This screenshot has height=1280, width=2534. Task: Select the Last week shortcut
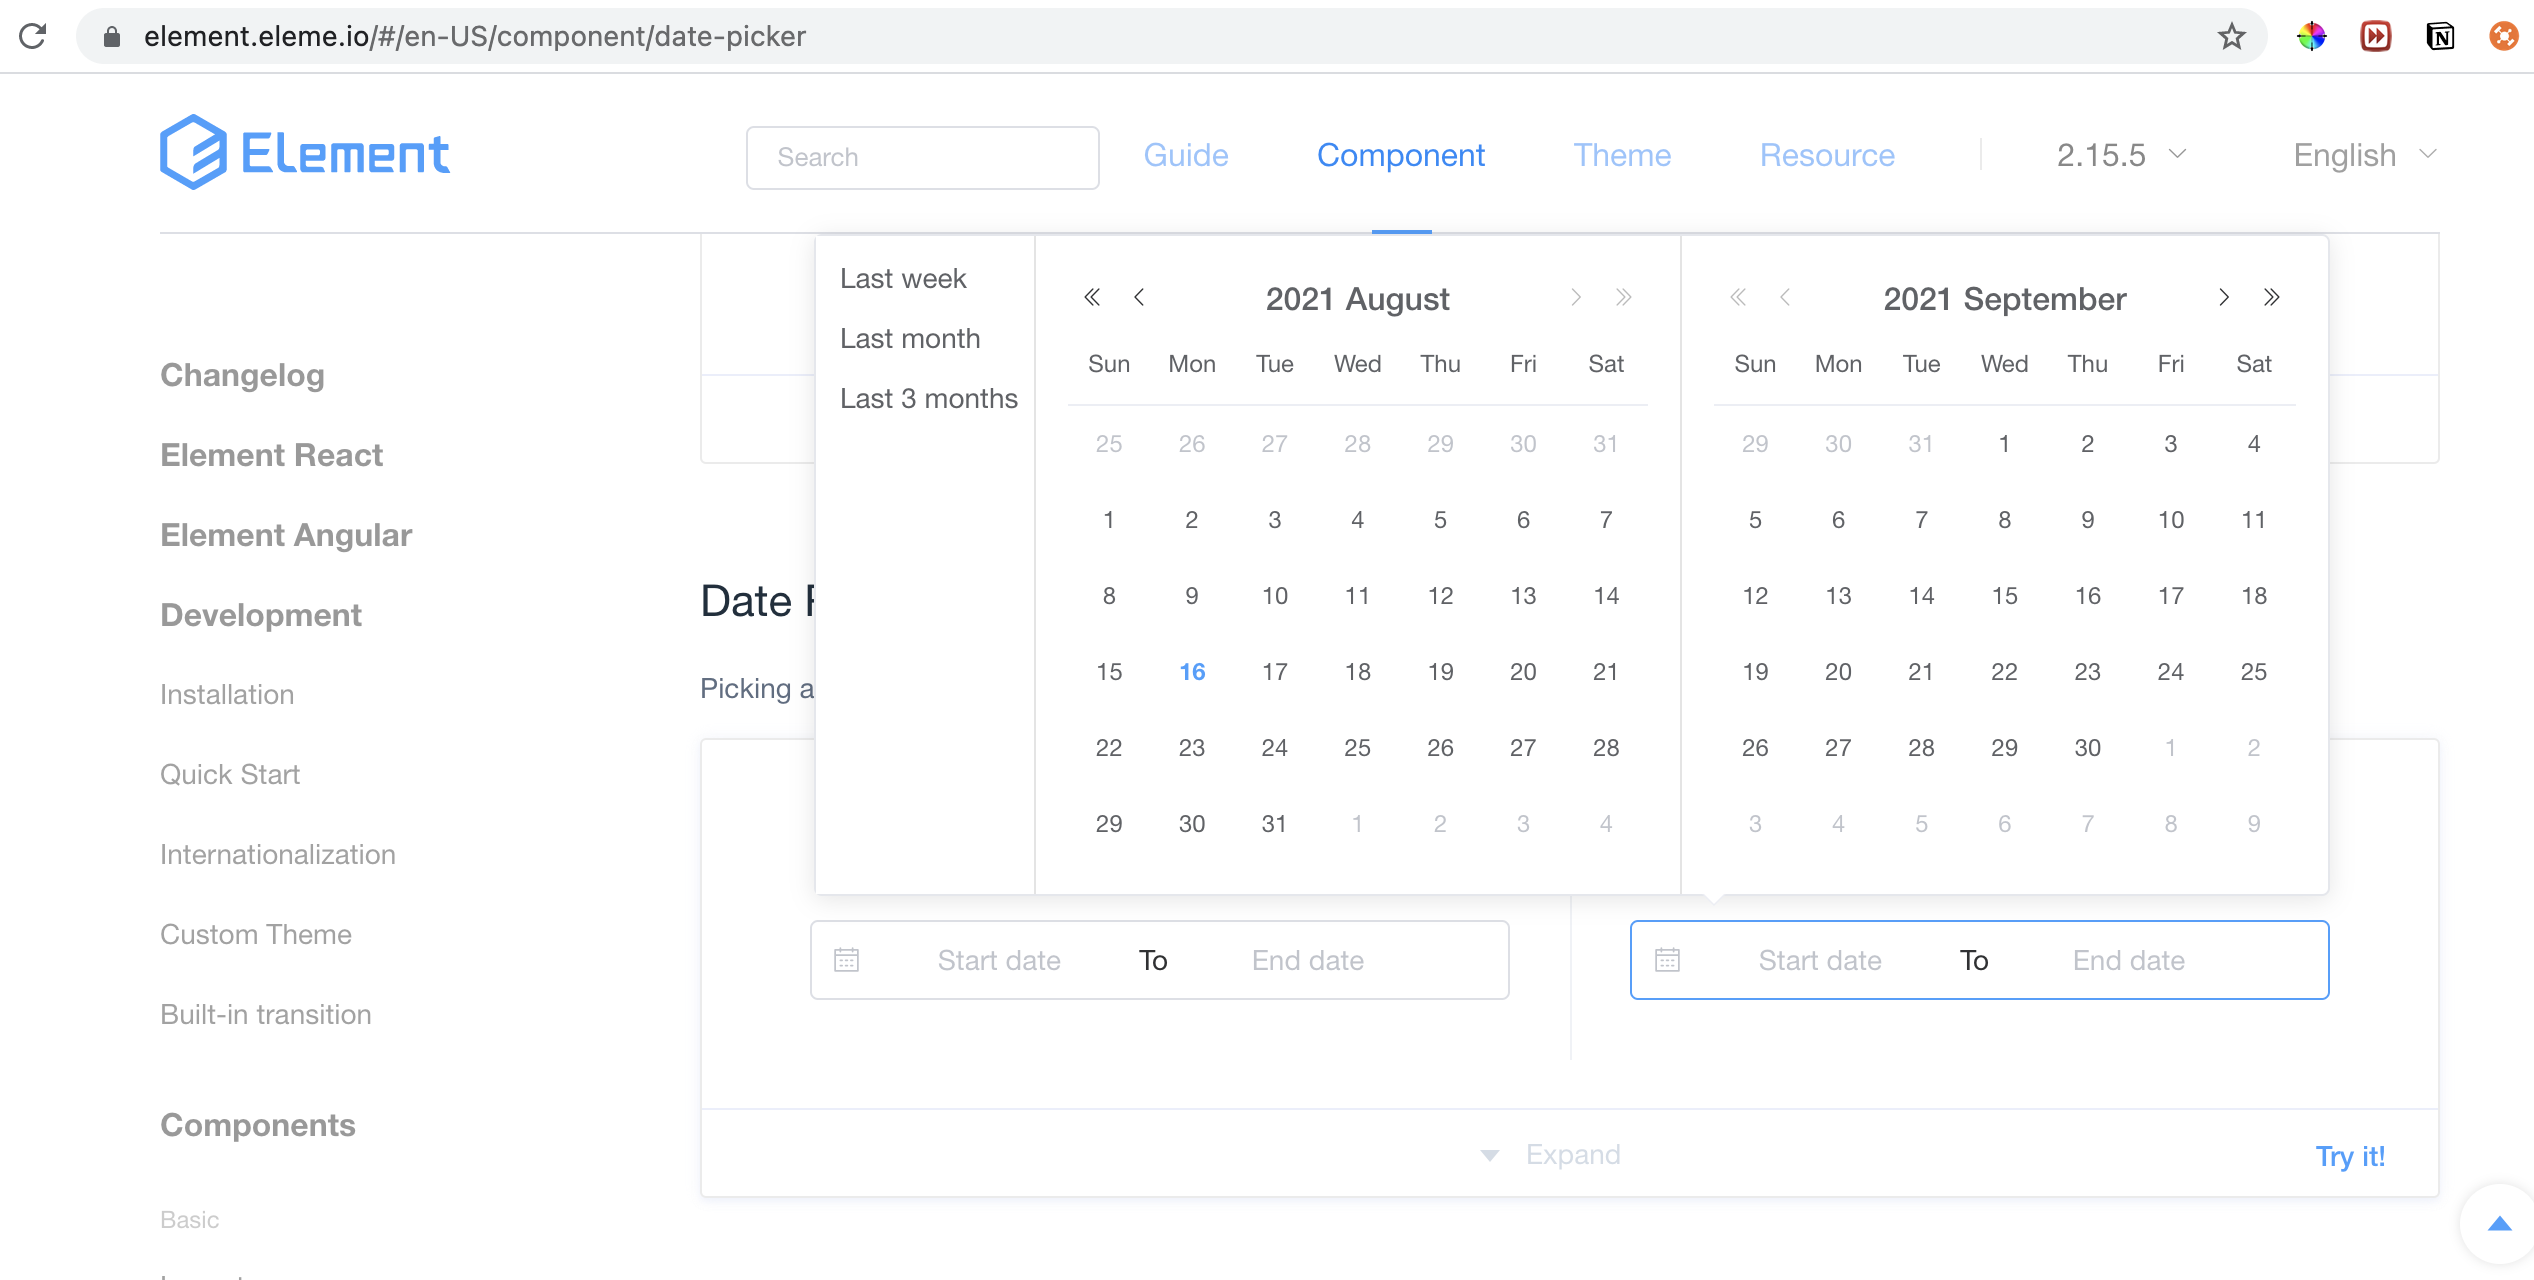click(x=903, y=278)
